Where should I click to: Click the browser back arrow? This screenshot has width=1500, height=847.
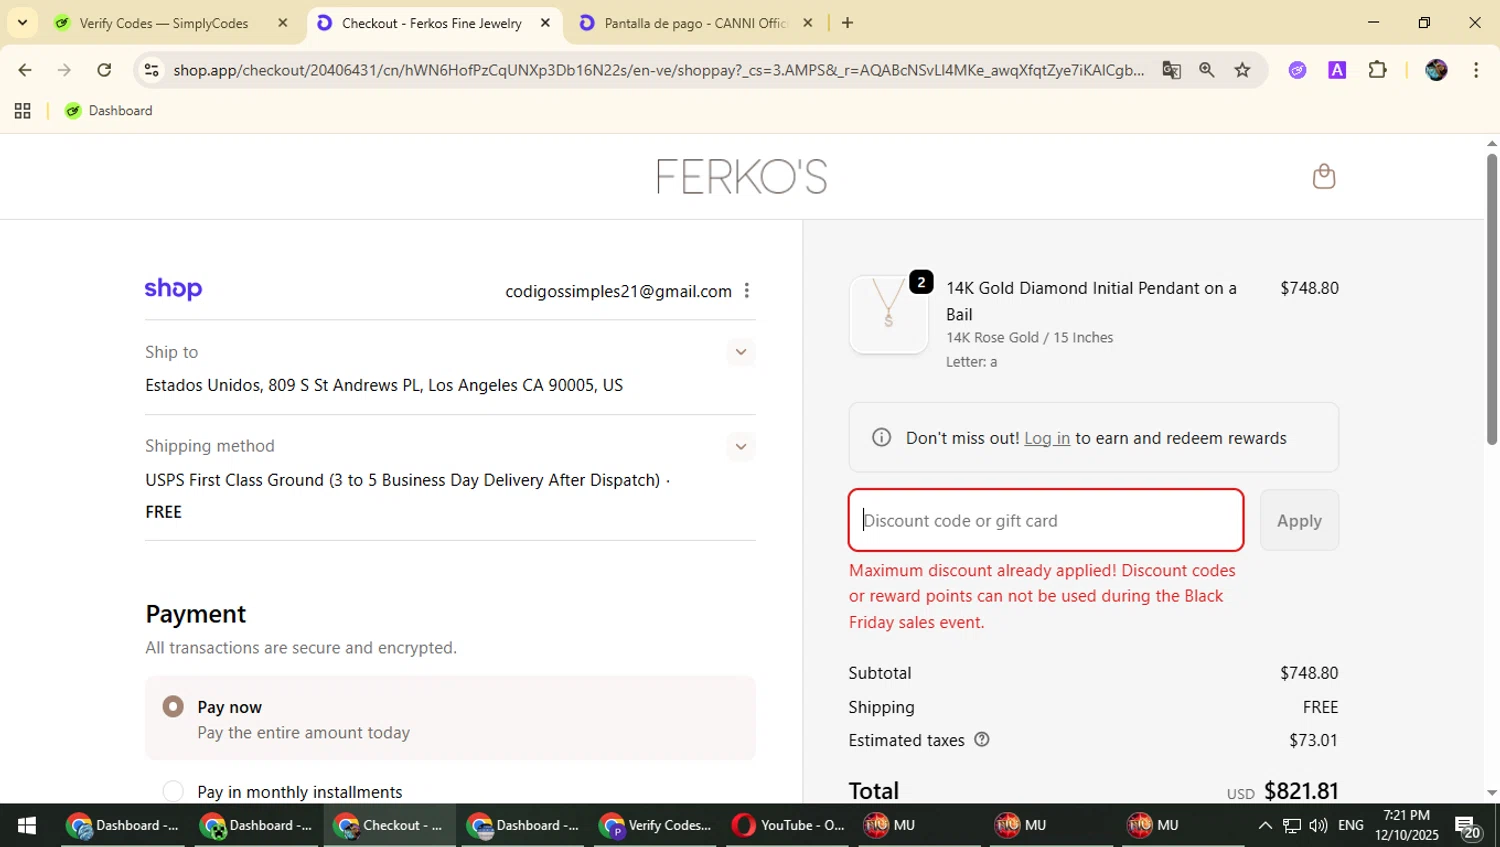[25, 70]
